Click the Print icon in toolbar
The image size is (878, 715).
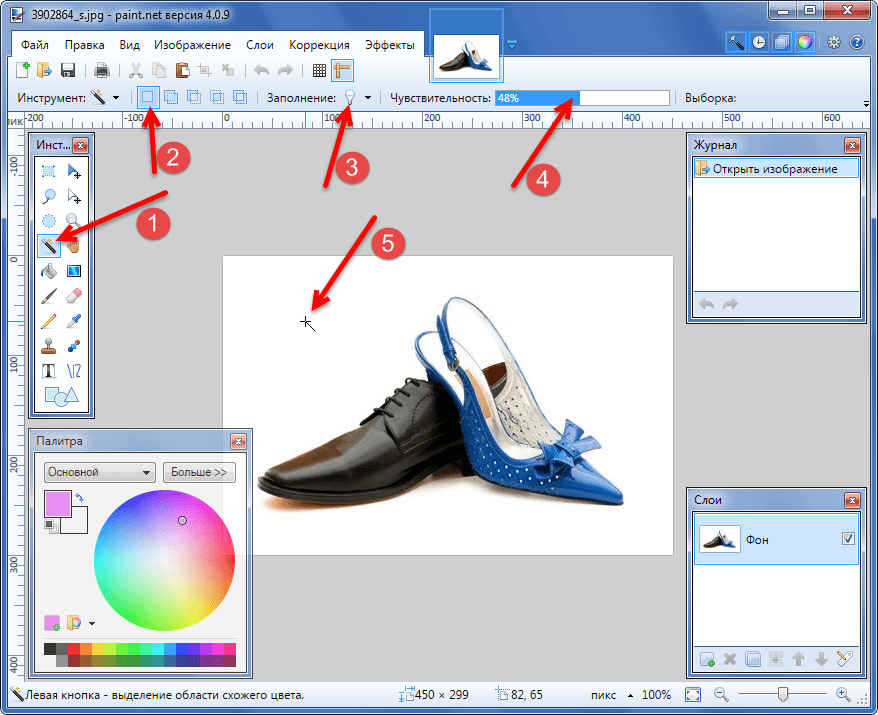pyautogui.click(x=101, y=70)
